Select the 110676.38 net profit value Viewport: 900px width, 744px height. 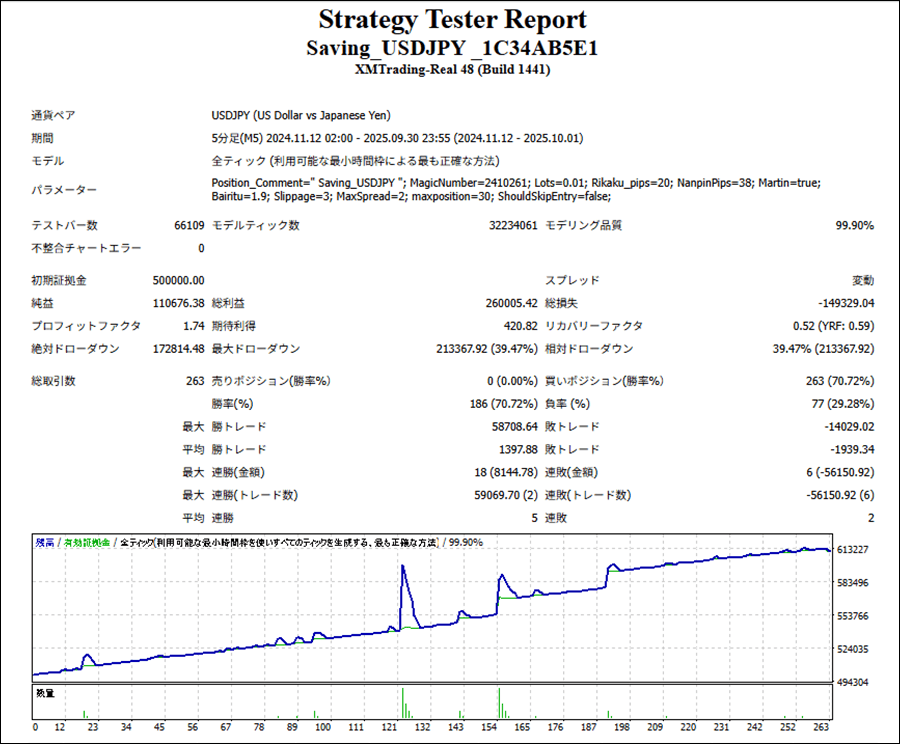coord(172,303)
